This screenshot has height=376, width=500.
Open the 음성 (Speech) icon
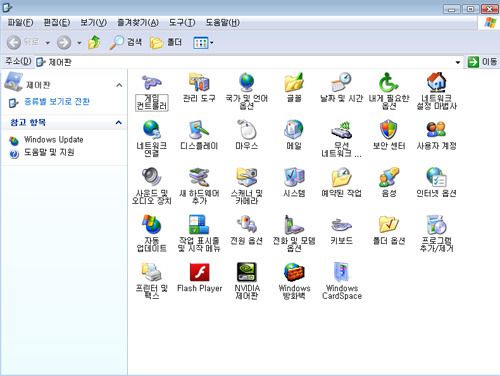389,177
